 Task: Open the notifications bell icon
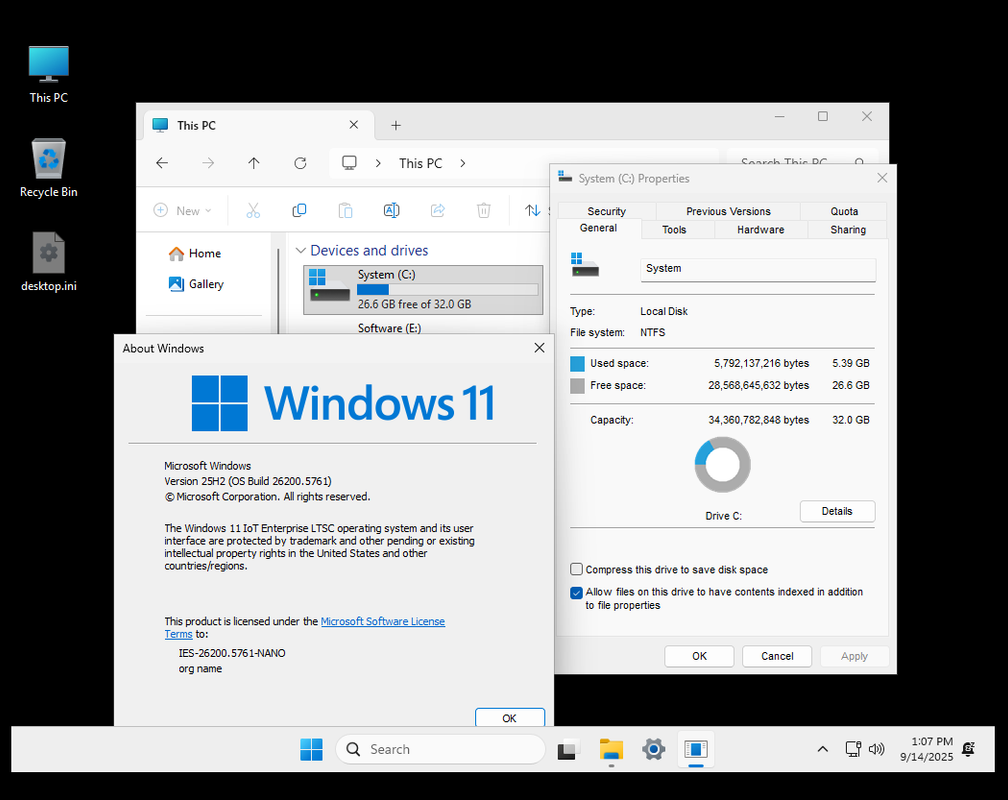[x=968, y=749]
